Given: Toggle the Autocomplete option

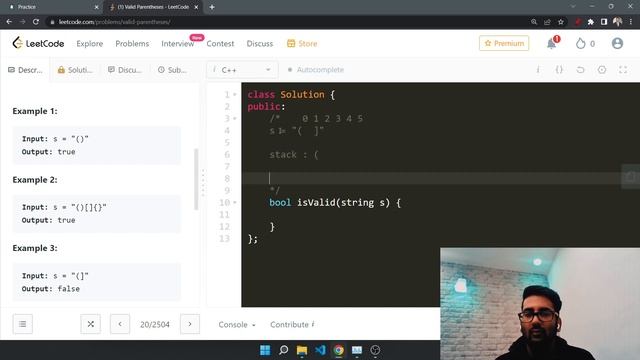Looking at the screenshot, I should click(x=316, y=70).
